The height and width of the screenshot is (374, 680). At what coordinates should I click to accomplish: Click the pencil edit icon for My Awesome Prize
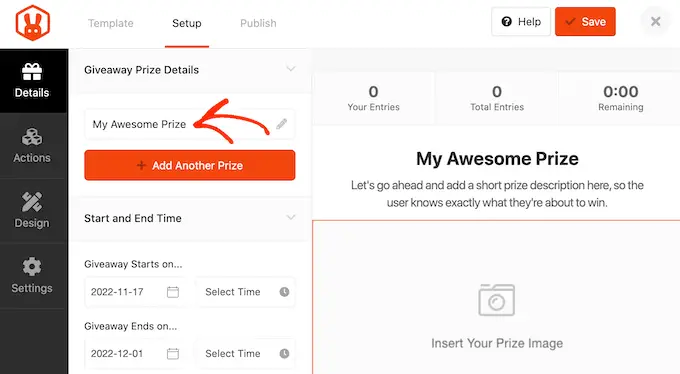281,124
